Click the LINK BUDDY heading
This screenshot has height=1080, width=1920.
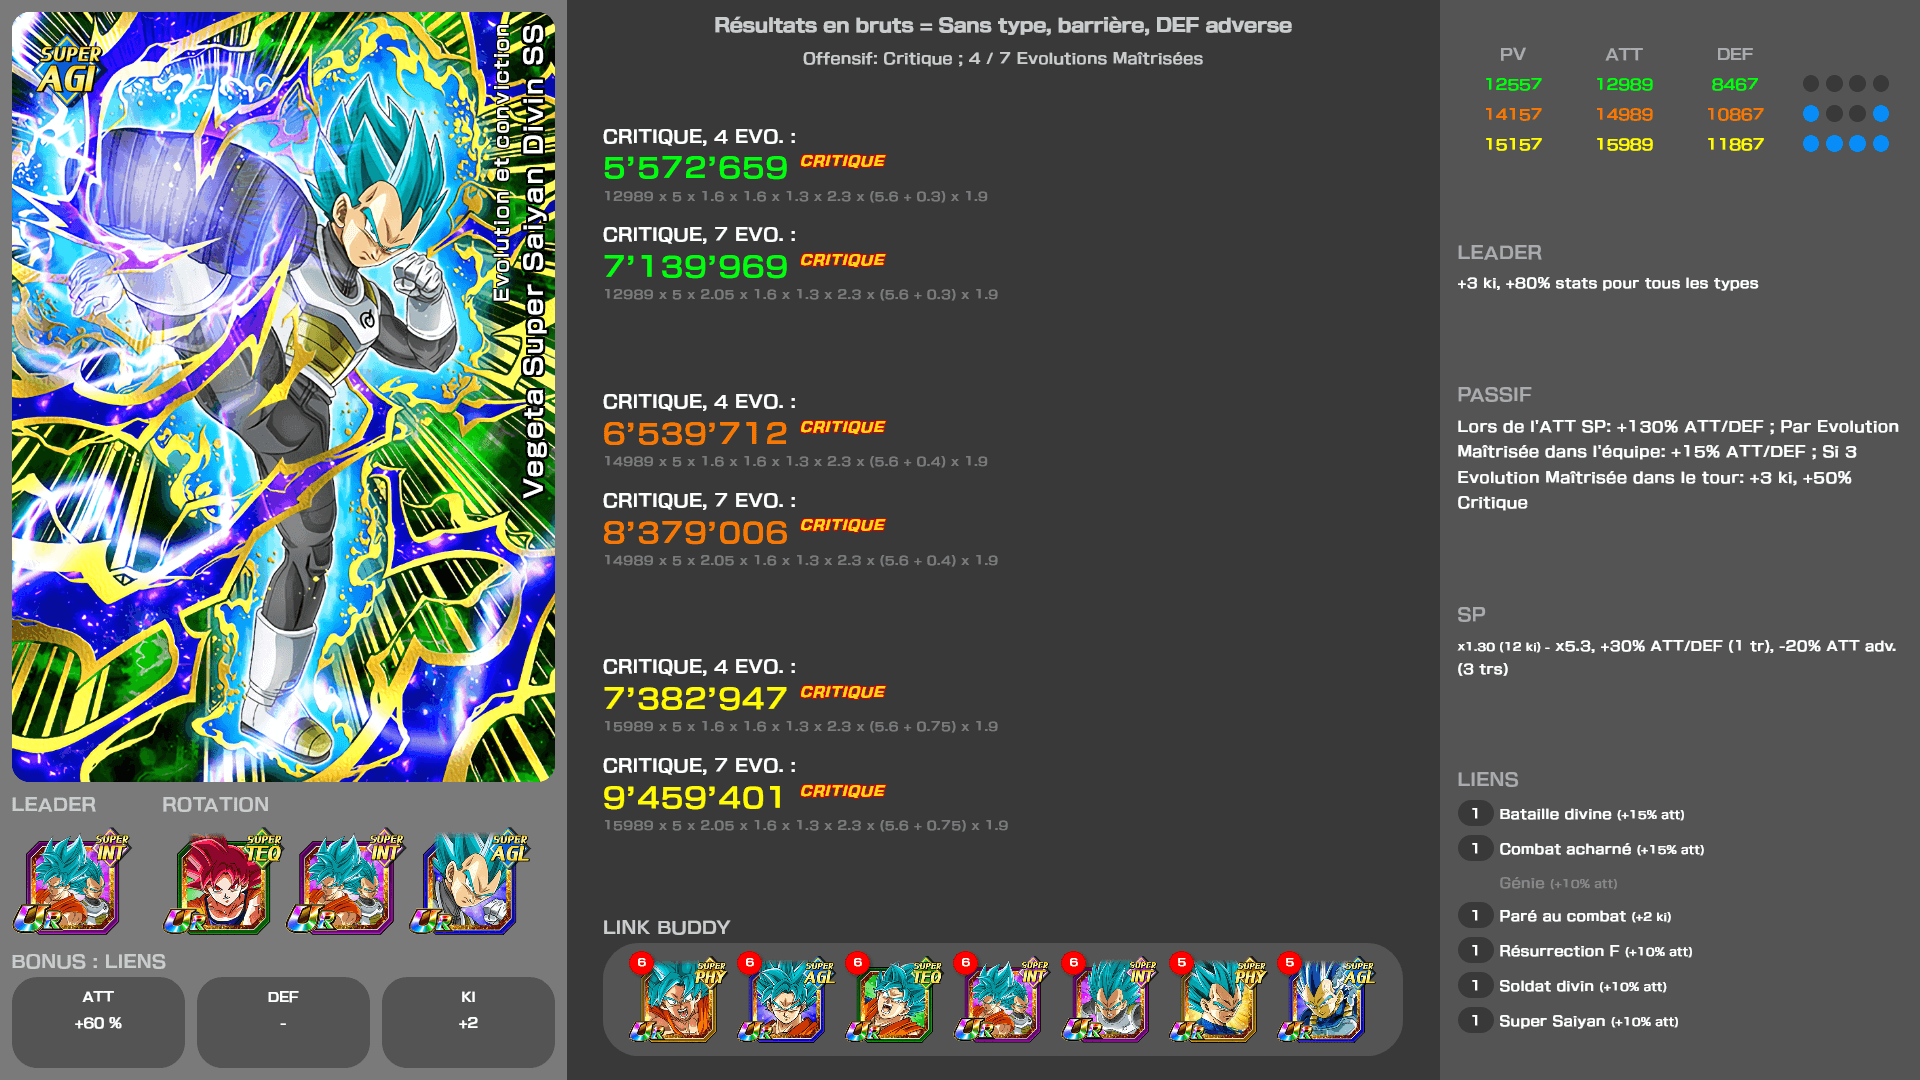point(666,927)
